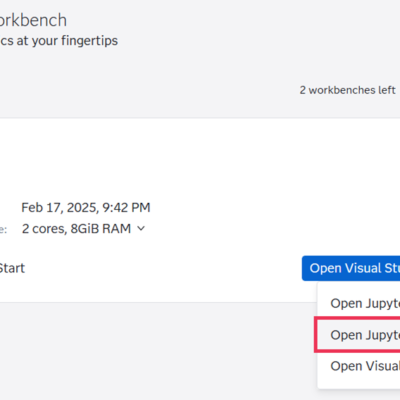Click the blue Open Visual Studio button
Screen dimensions: 400x400
coord(351,268)
